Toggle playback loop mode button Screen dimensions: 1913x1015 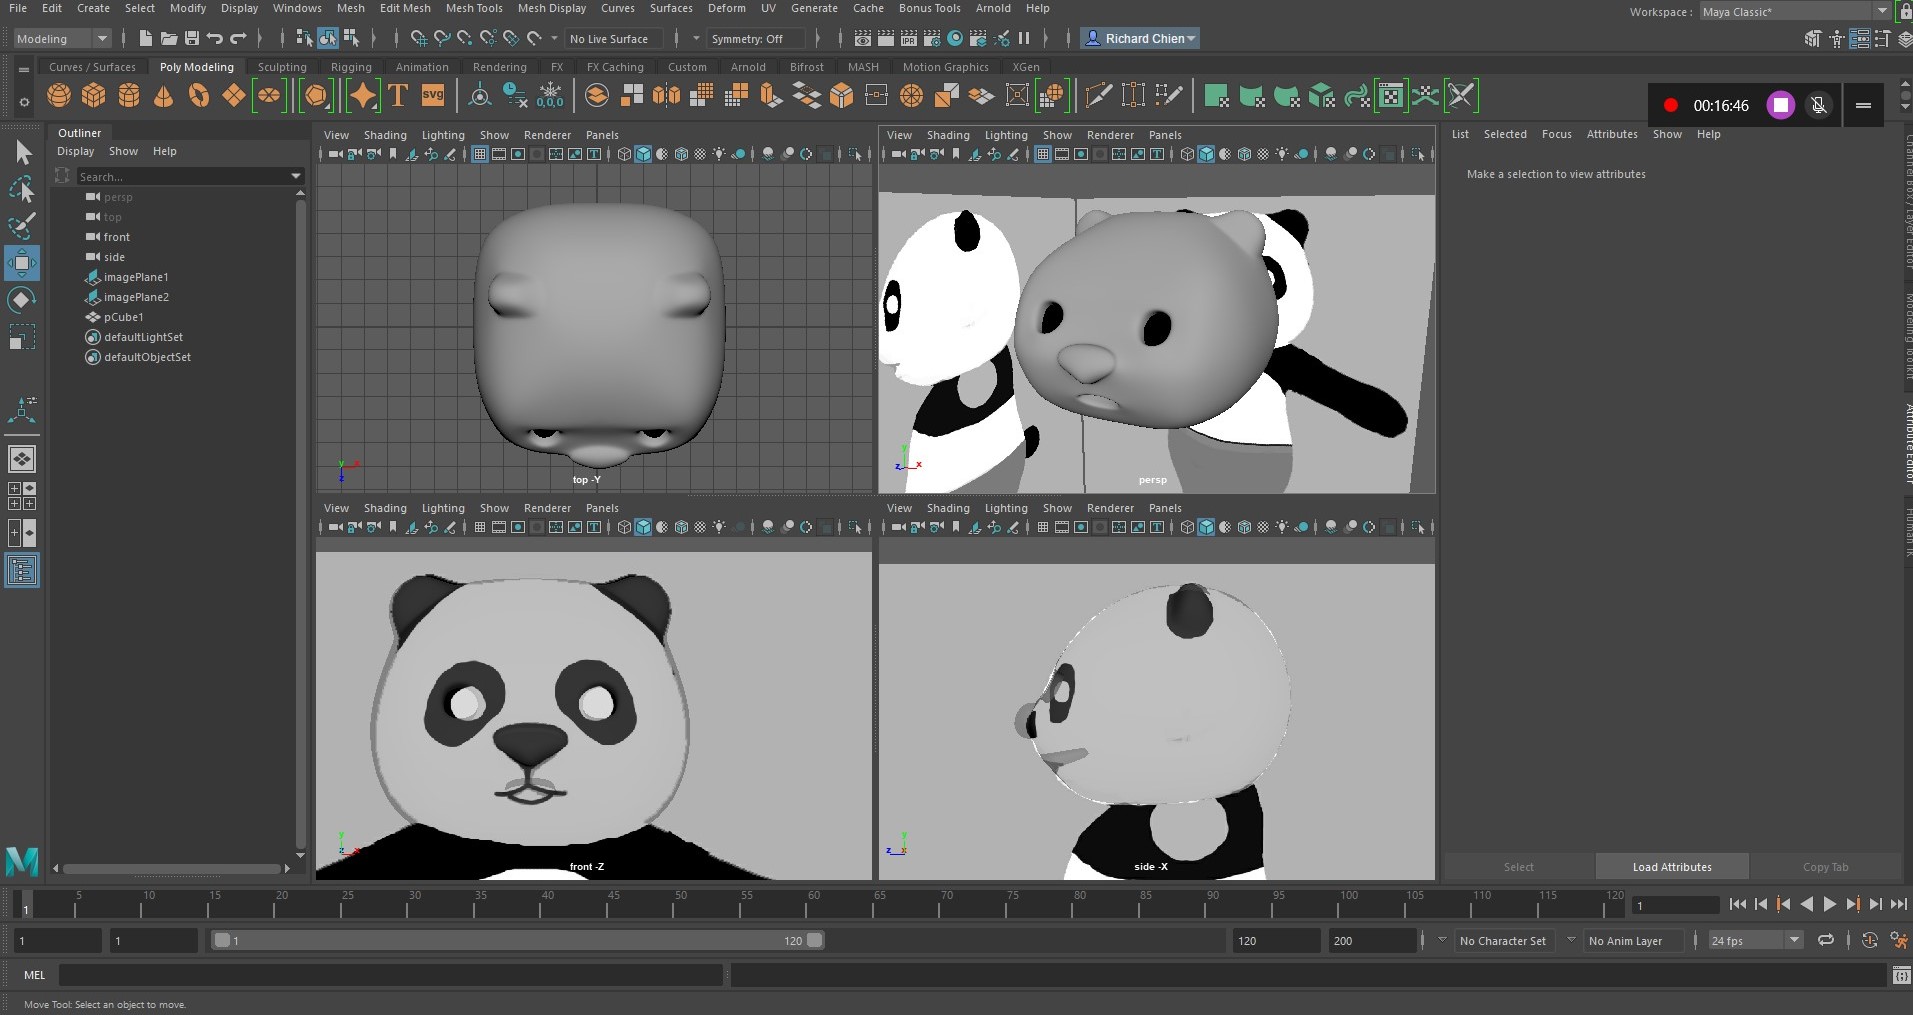(1826, 940)
